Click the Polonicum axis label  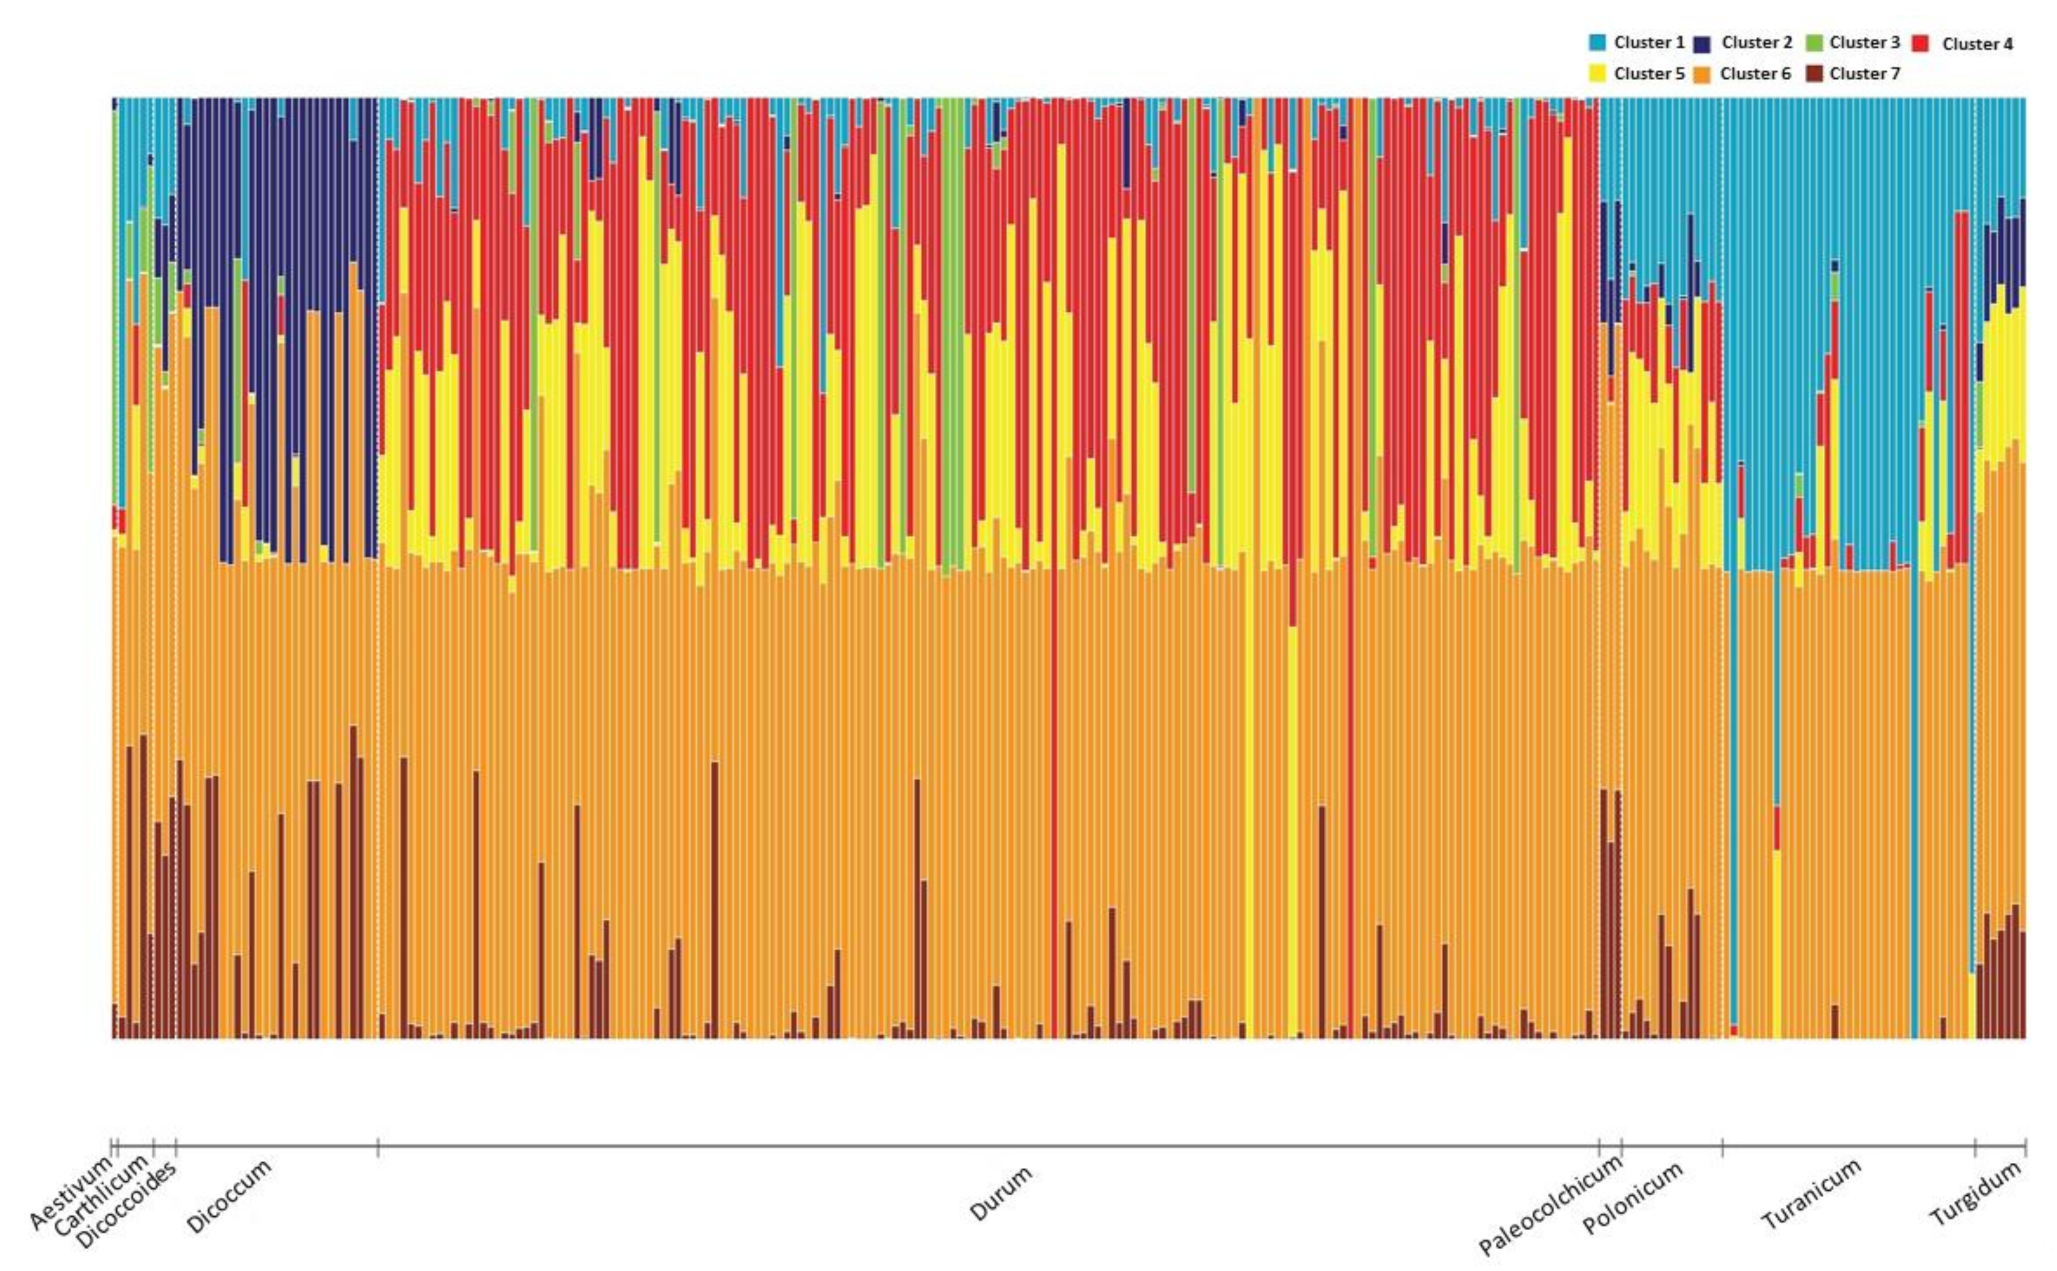pos(1632,1198)
